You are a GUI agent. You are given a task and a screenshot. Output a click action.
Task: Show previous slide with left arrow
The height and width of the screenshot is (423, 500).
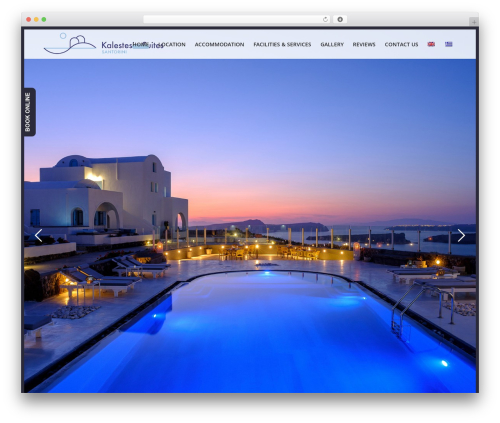point(38,235)
